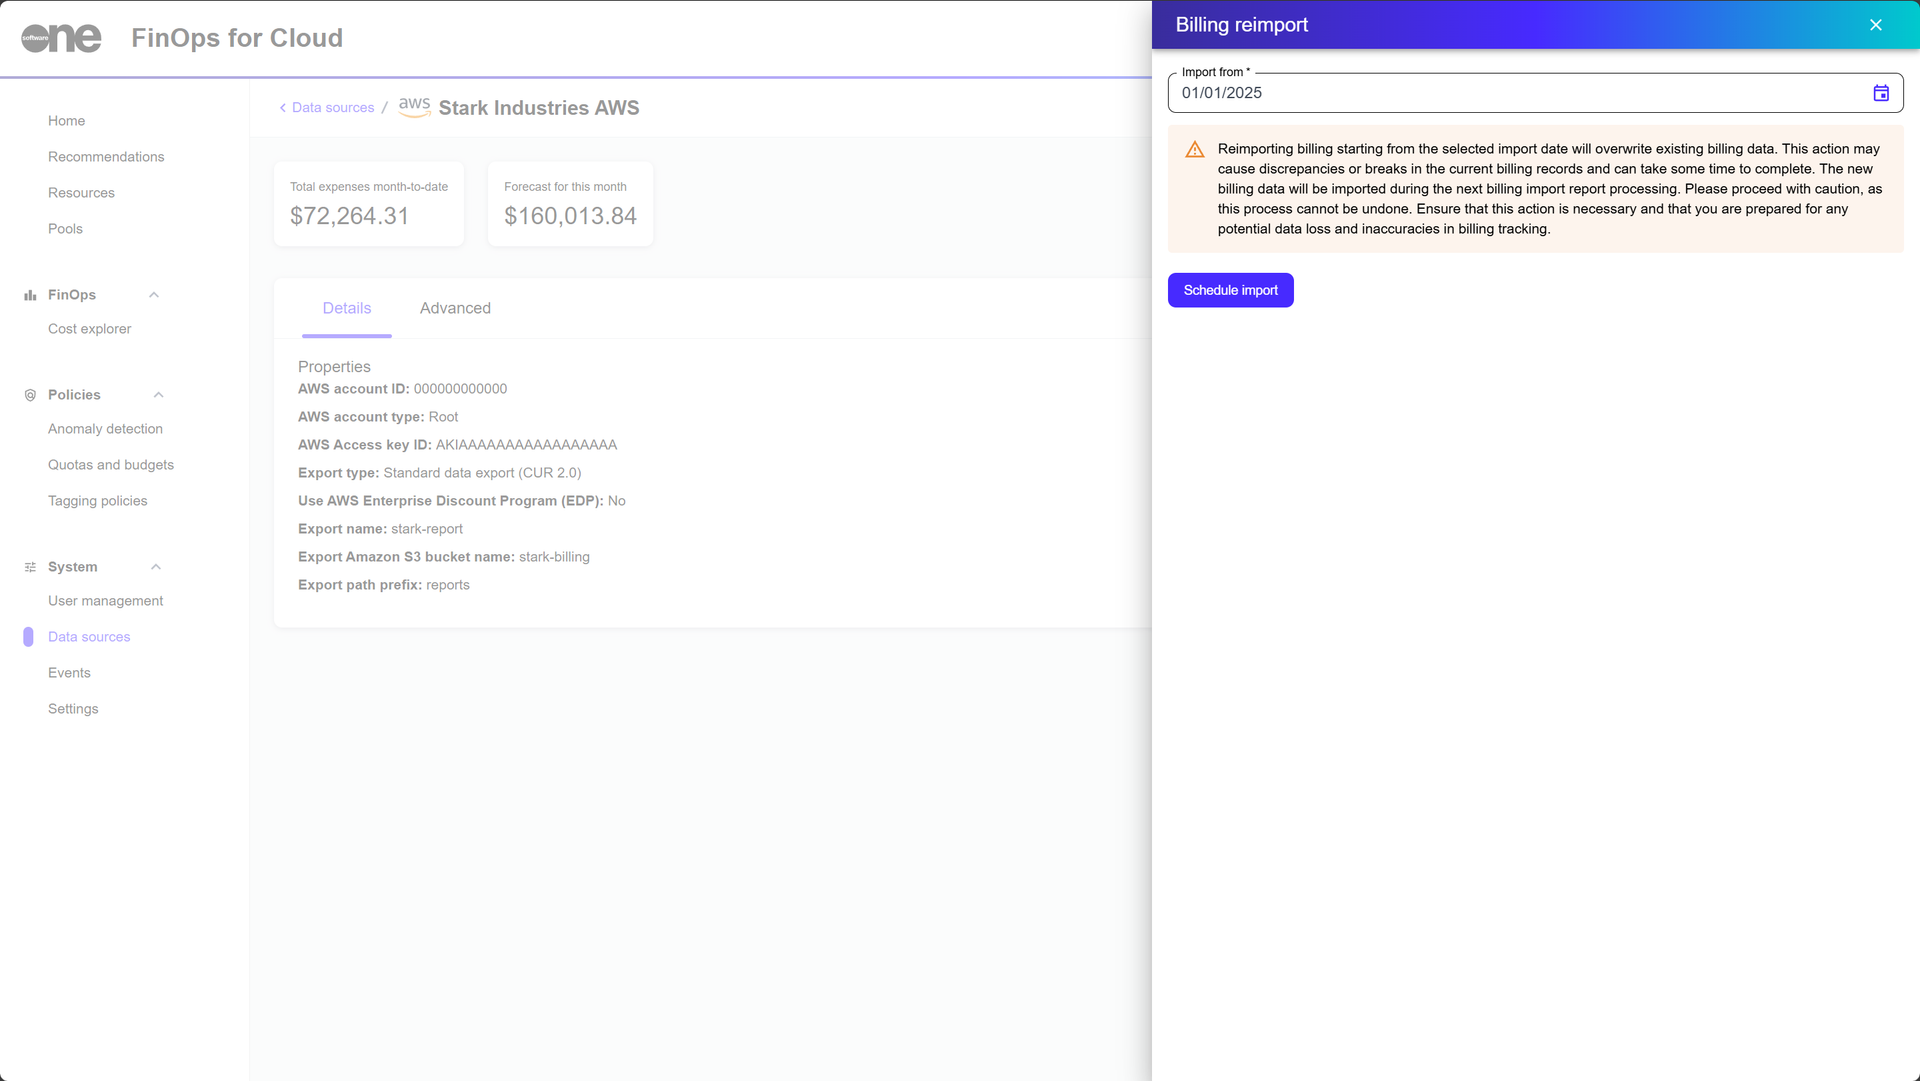Click the Export name stark-report row

click(x=380, y=529)
